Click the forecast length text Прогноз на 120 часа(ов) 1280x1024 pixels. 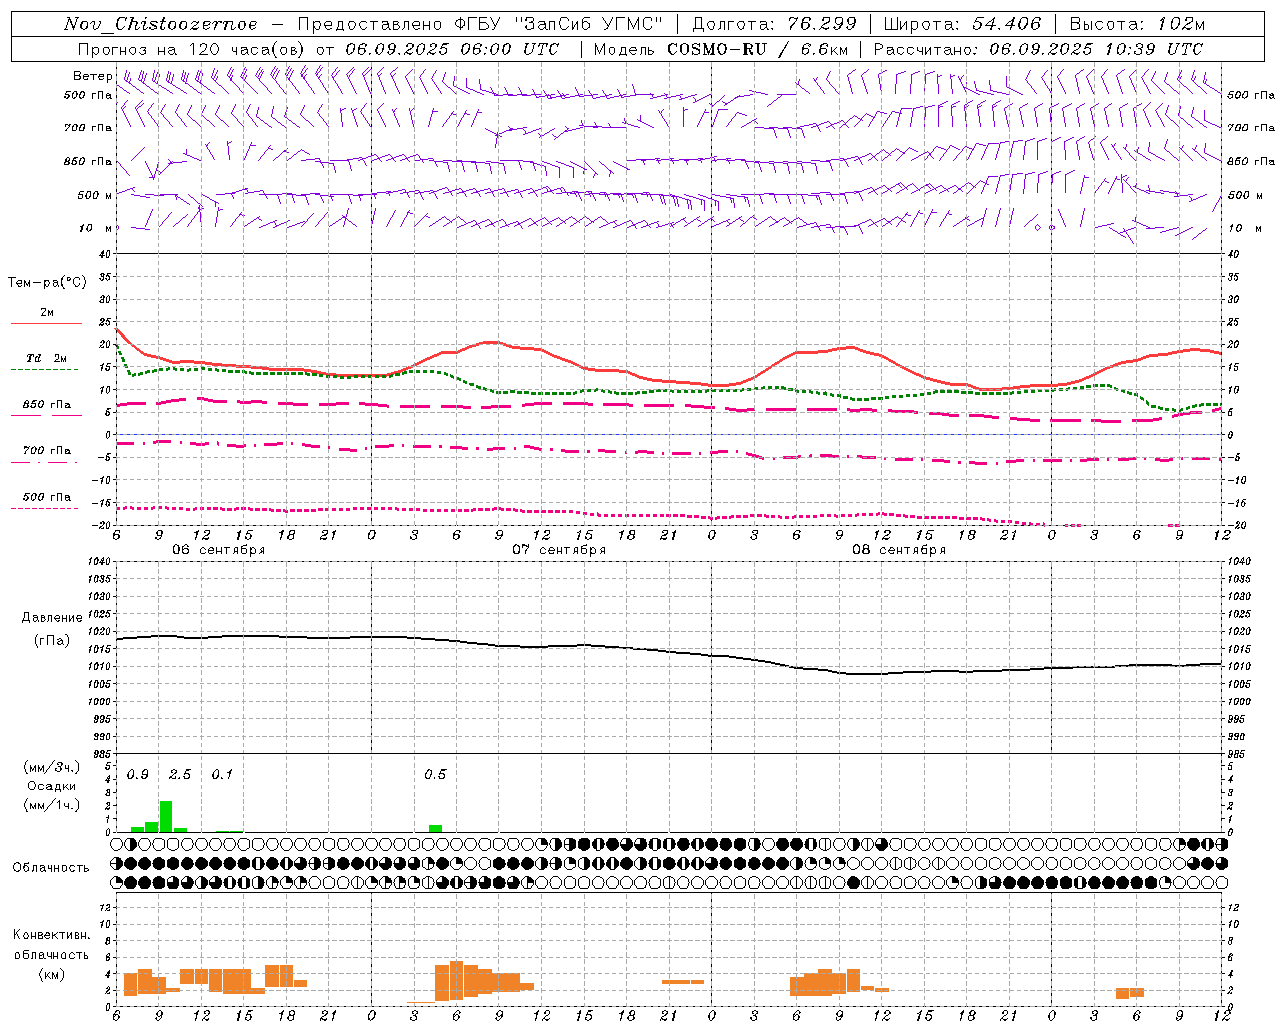(x=192, y=49)
